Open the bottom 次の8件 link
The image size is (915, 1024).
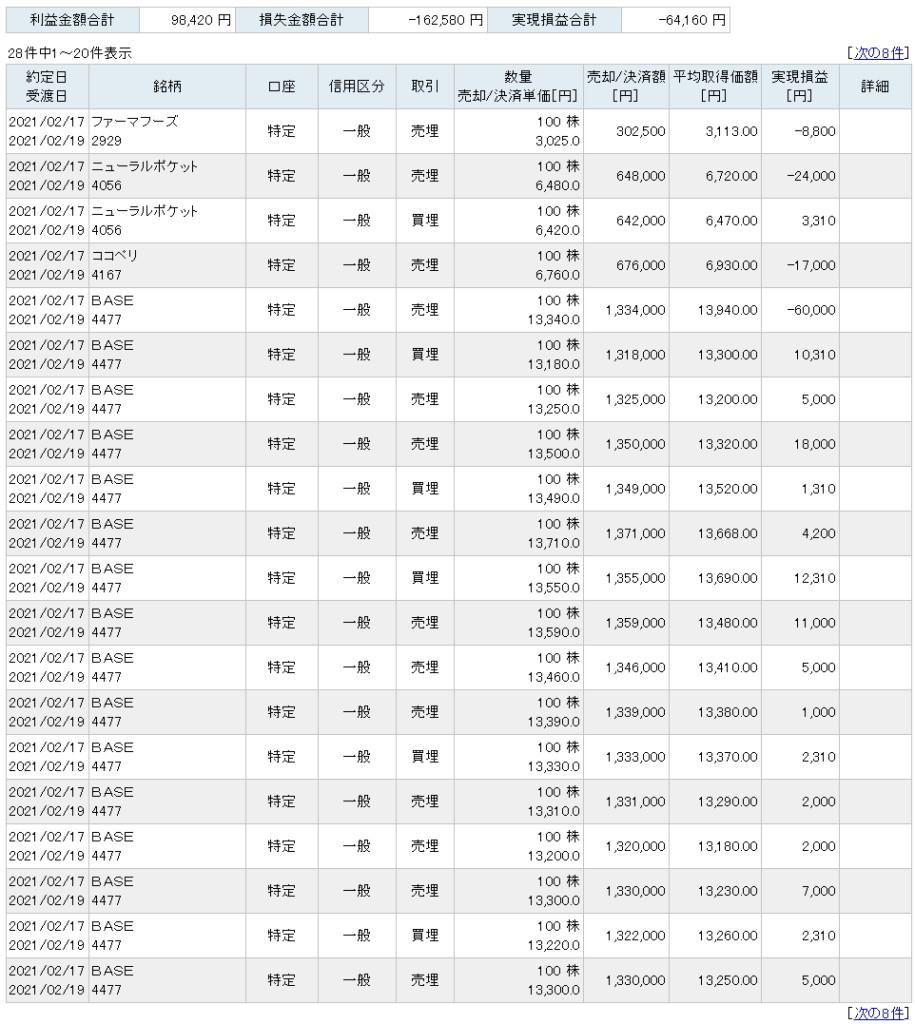(878, 1012)
